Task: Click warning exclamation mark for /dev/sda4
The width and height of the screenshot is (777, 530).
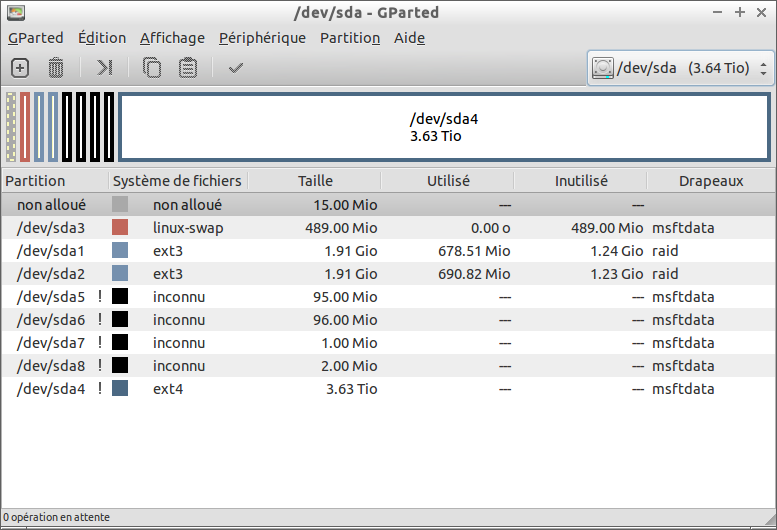Action: coord(100,388)
